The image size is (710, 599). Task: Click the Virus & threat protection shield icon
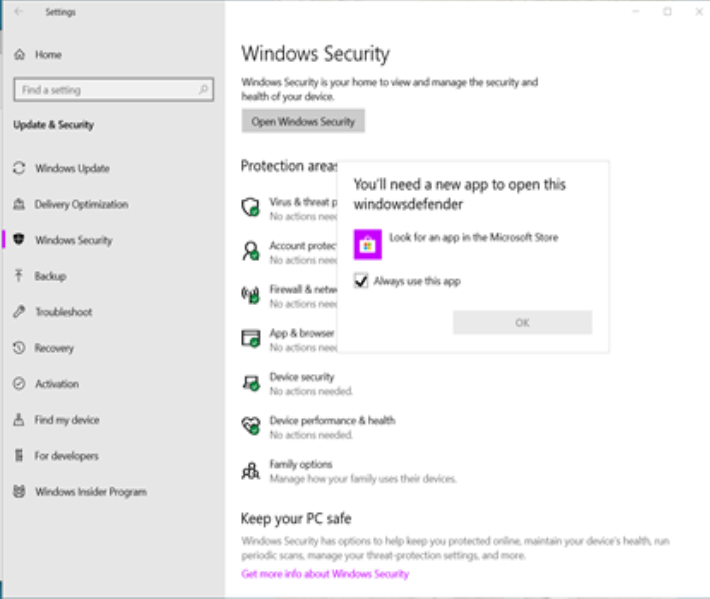point(250,207)
